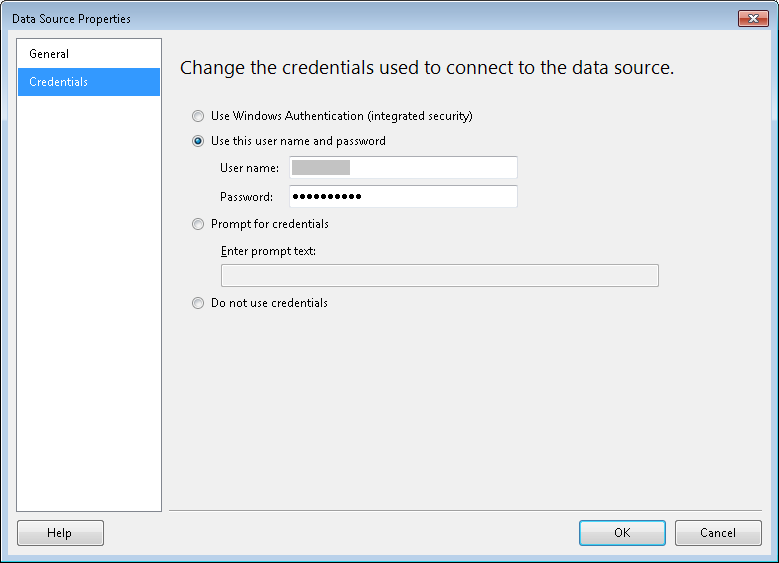Click the 'Enter prompt text:' label
The width and height of the screenshot is (779, 563).
point(268,251)
